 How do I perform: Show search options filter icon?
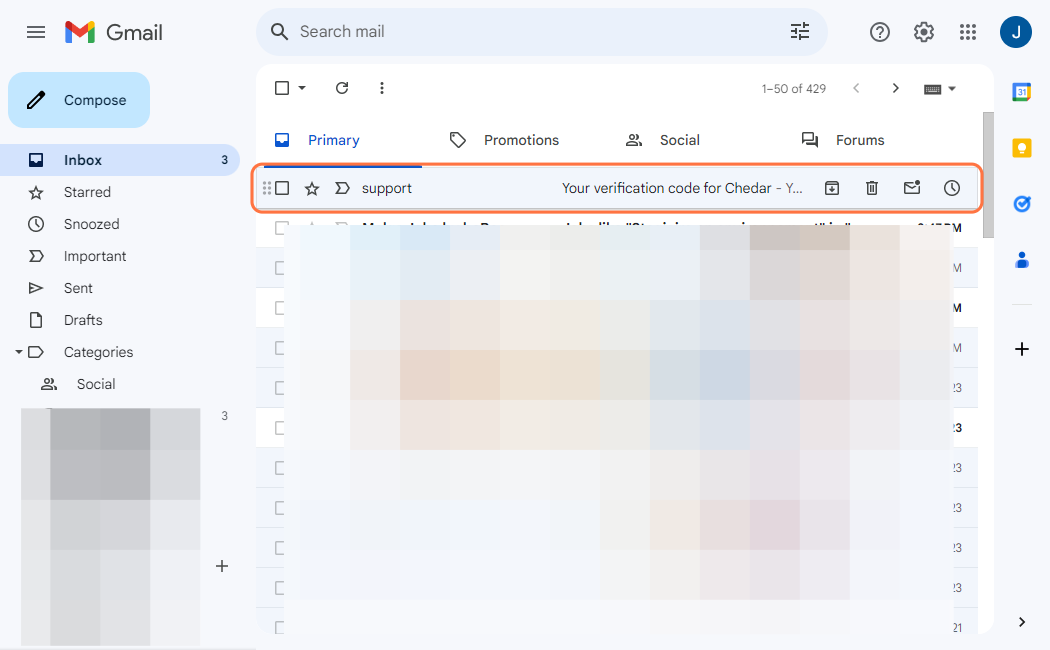(x=800, y=31)
